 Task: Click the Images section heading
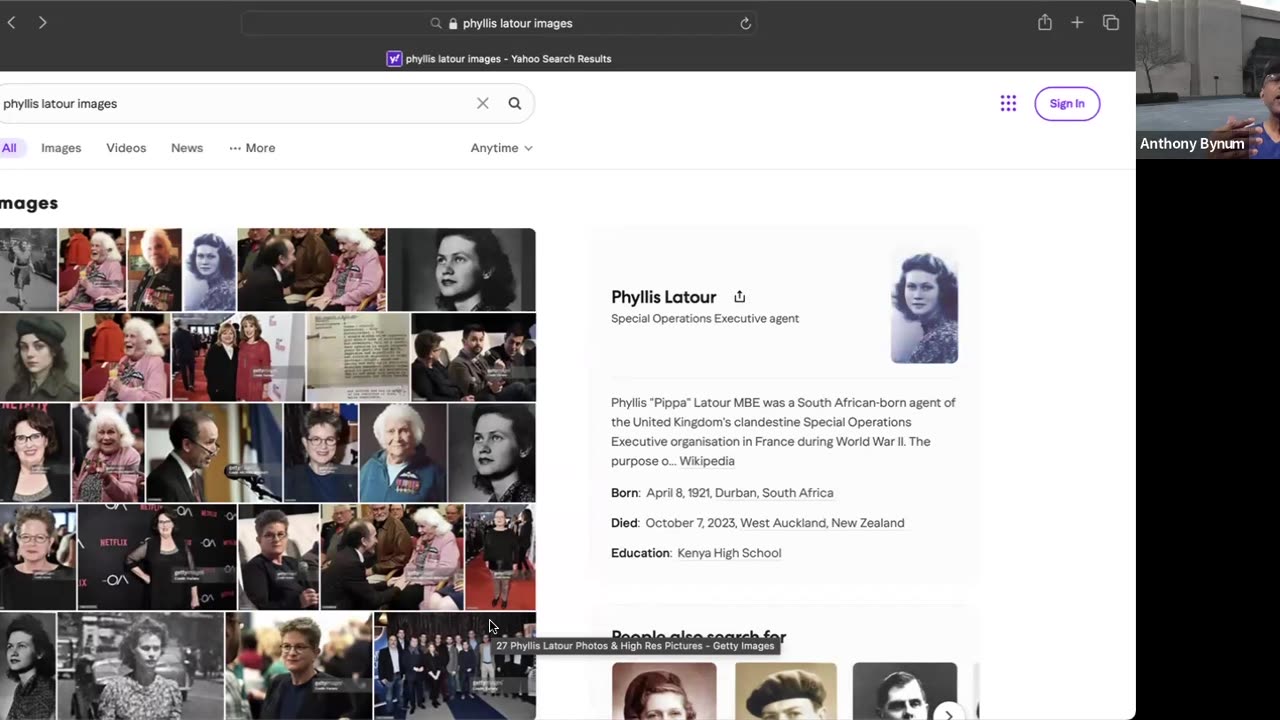pos(29,203)
